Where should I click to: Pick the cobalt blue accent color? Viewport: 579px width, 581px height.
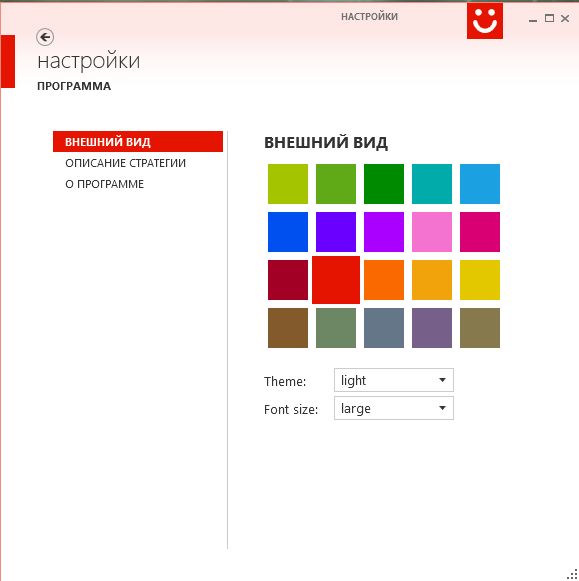tap(288, 232)
